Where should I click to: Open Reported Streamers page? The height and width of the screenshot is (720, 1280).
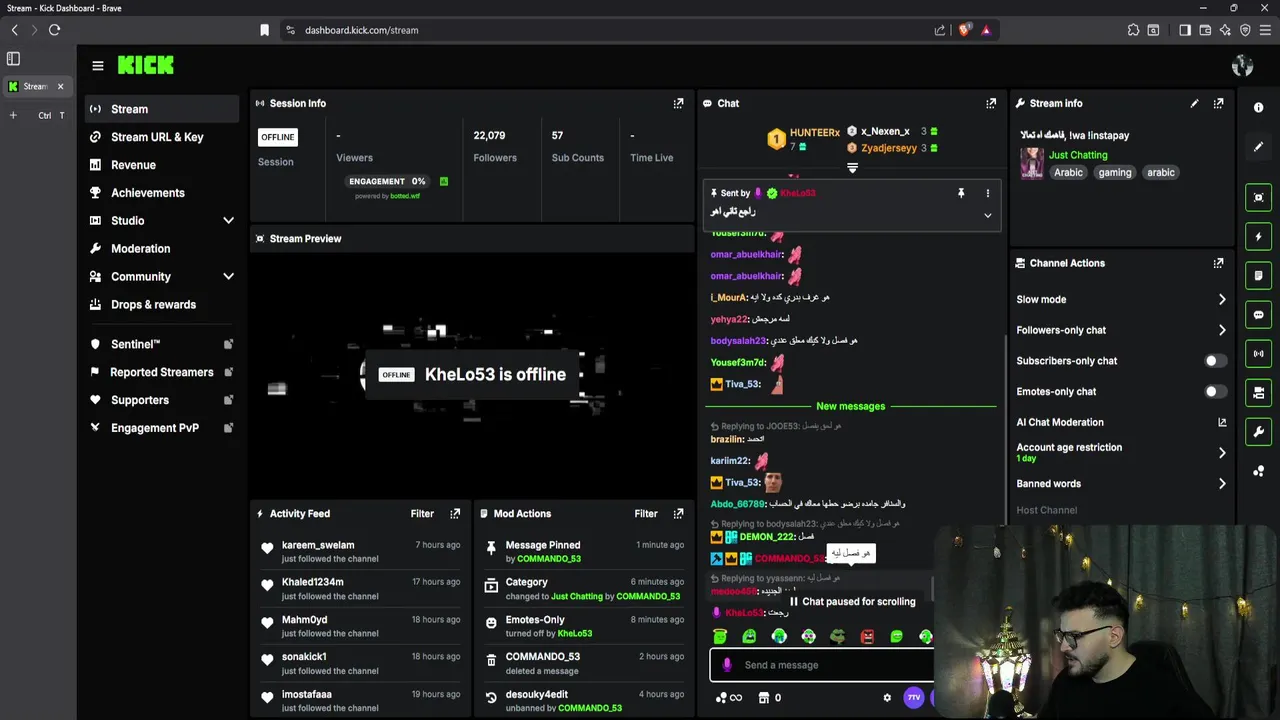[x=161, y=372]
